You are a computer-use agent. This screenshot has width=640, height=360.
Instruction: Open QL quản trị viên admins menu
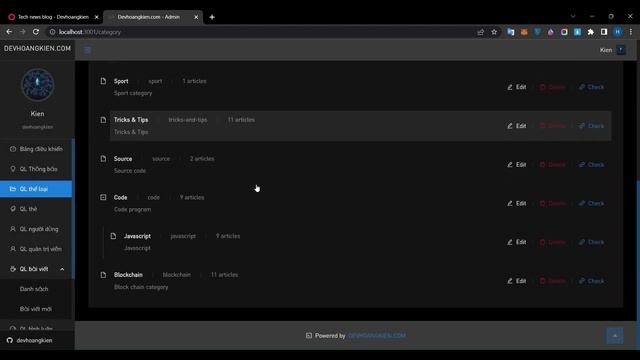tap(36, 249)
